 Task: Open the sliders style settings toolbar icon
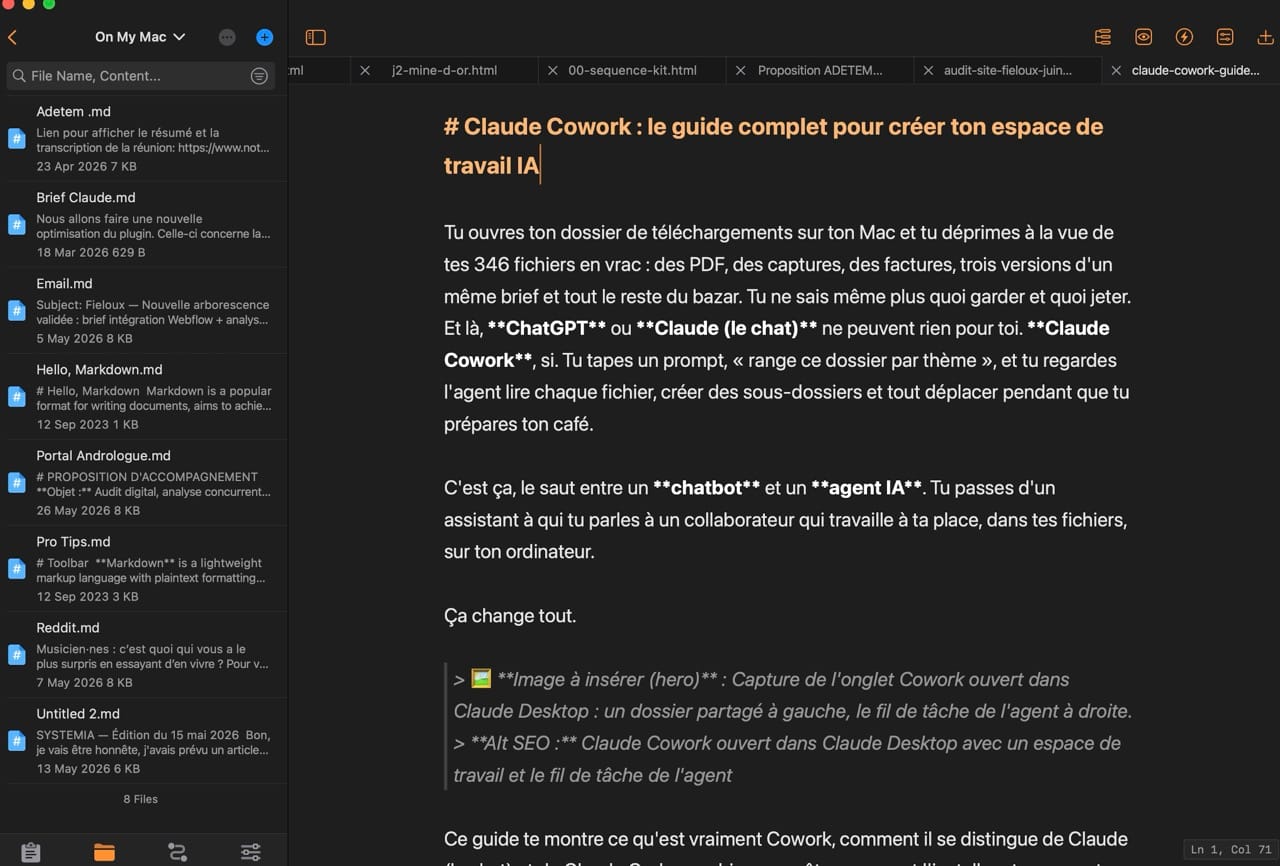point(1225,37)
